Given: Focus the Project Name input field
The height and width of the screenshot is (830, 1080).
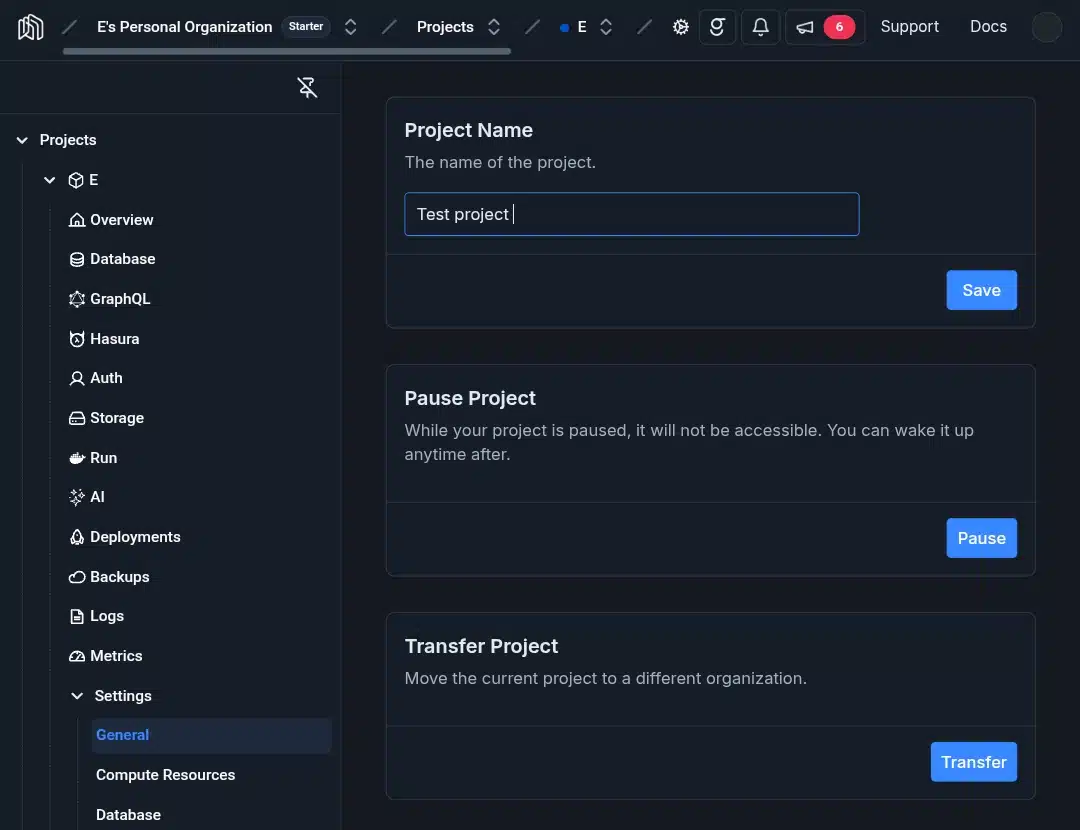Looking at the screenshot, I should (x=632, y=214).
